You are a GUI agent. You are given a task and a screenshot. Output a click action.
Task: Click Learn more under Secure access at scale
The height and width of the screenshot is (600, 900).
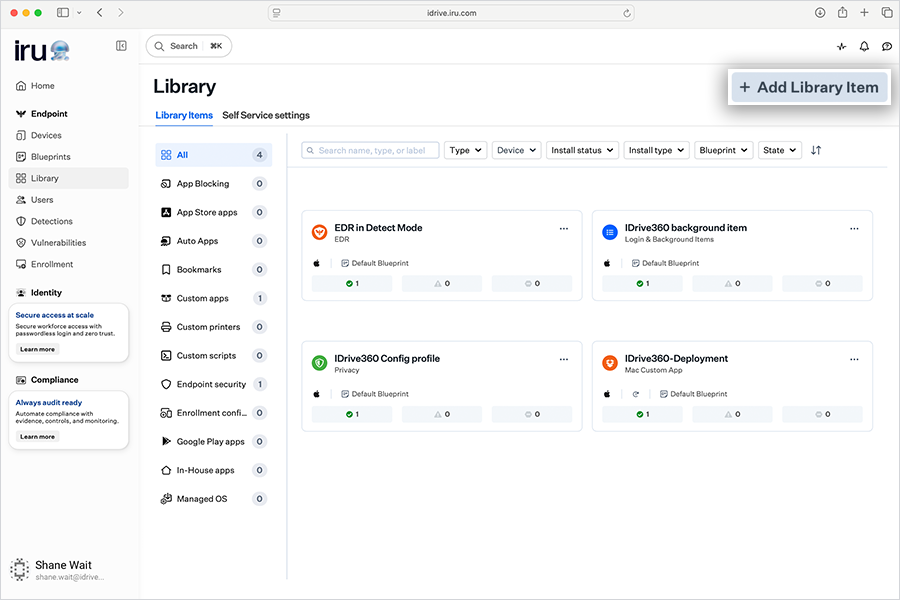tap(37, 349)
